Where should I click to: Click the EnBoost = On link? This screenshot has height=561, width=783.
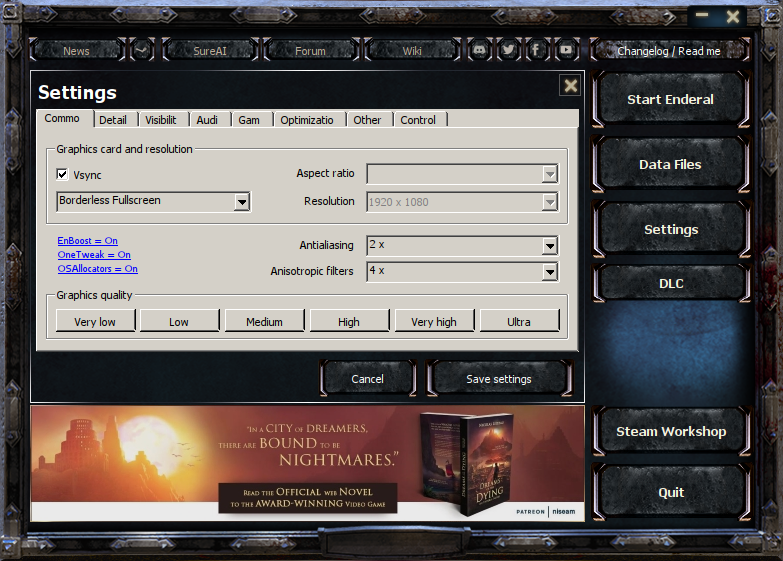87,241
